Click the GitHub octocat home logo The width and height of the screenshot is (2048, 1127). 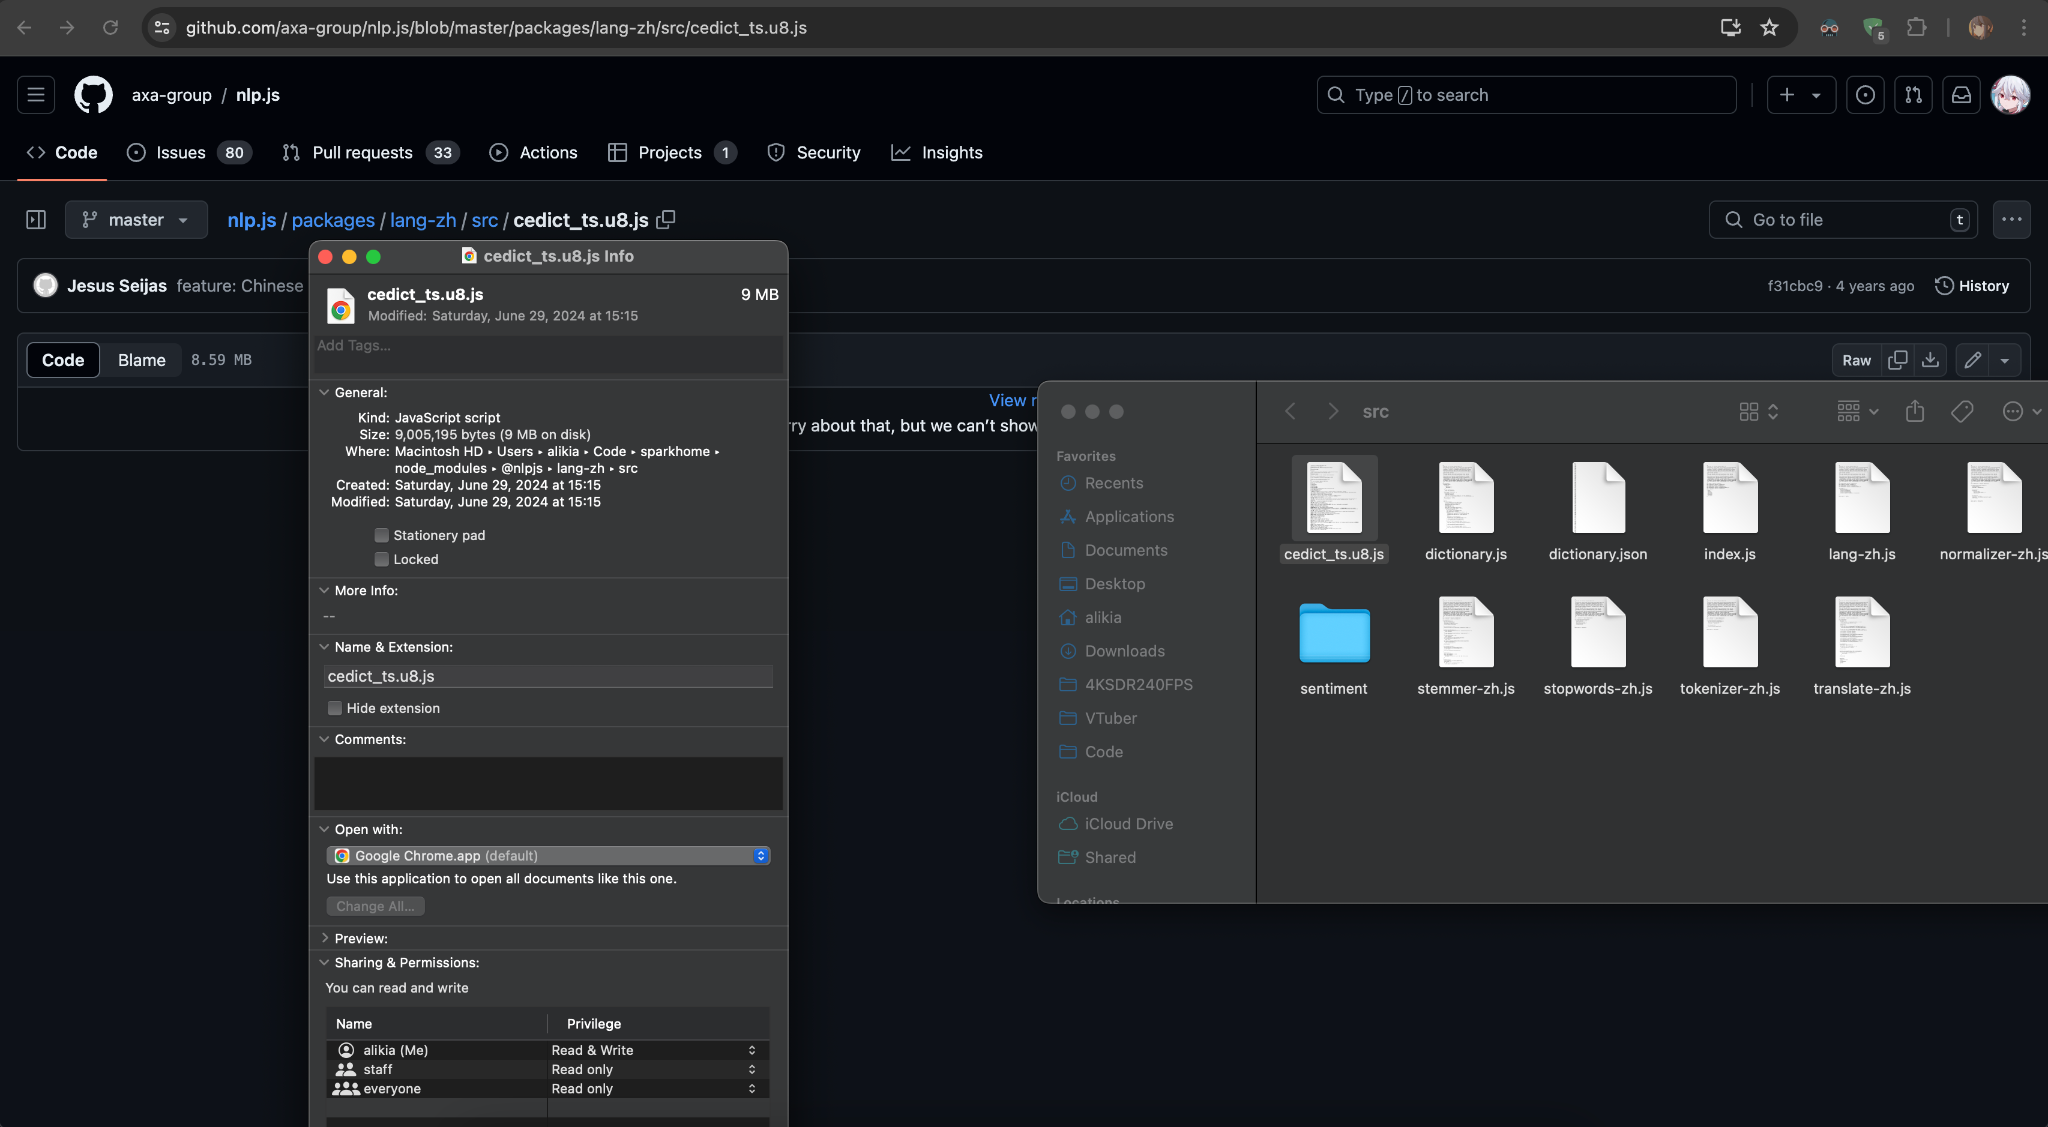point(92,94)
